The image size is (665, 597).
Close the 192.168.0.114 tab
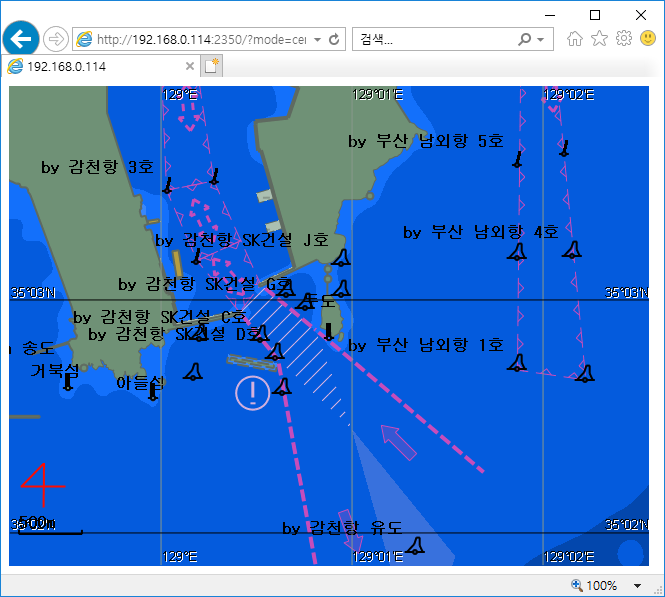[190, 66]
